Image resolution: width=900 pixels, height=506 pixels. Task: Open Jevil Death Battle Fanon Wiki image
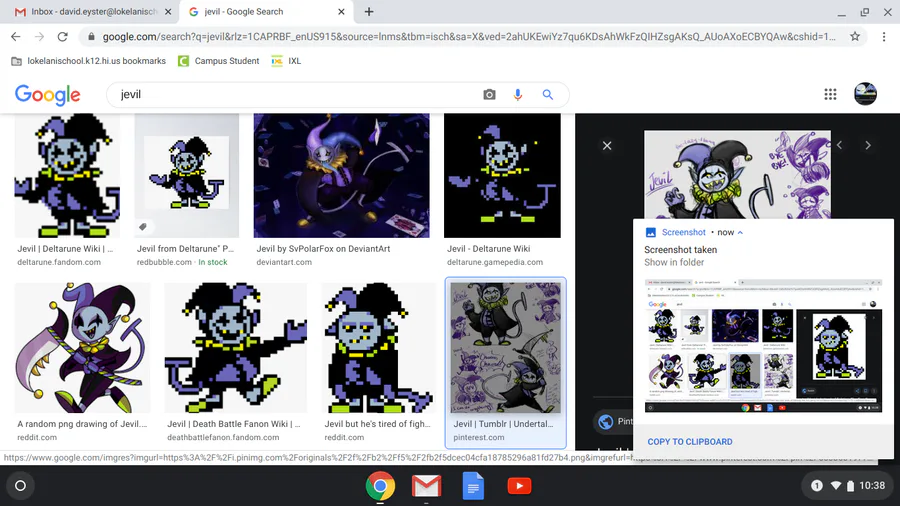[x=235, y=348]
